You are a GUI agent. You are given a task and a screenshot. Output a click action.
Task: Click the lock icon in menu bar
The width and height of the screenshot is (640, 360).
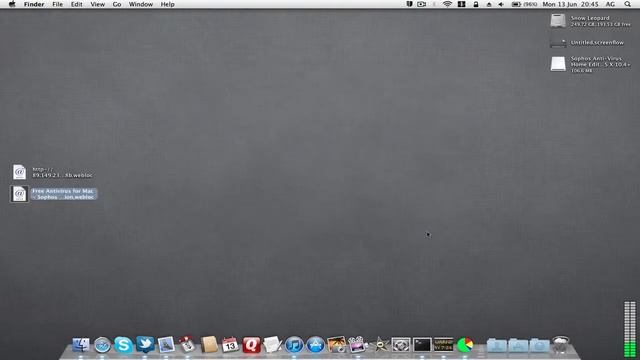pos(476,4)
